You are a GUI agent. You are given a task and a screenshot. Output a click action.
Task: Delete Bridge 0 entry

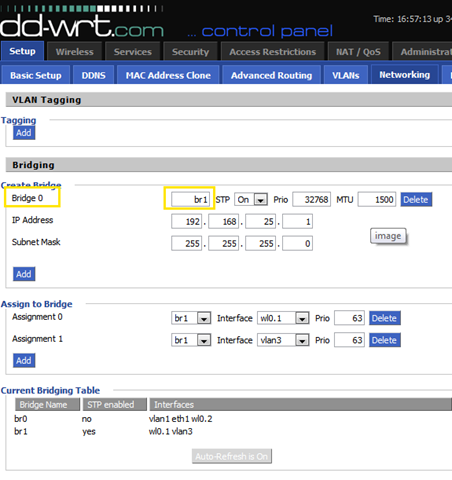(416, 200)
